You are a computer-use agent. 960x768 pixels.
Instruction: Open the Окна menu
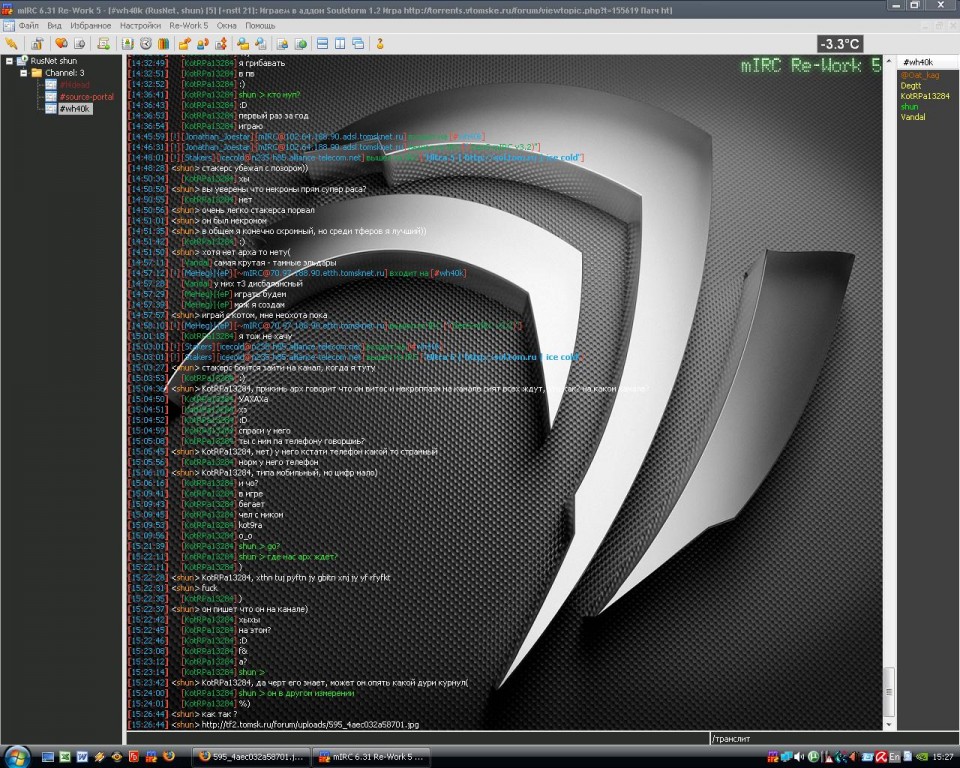click(x=227, y=26)
